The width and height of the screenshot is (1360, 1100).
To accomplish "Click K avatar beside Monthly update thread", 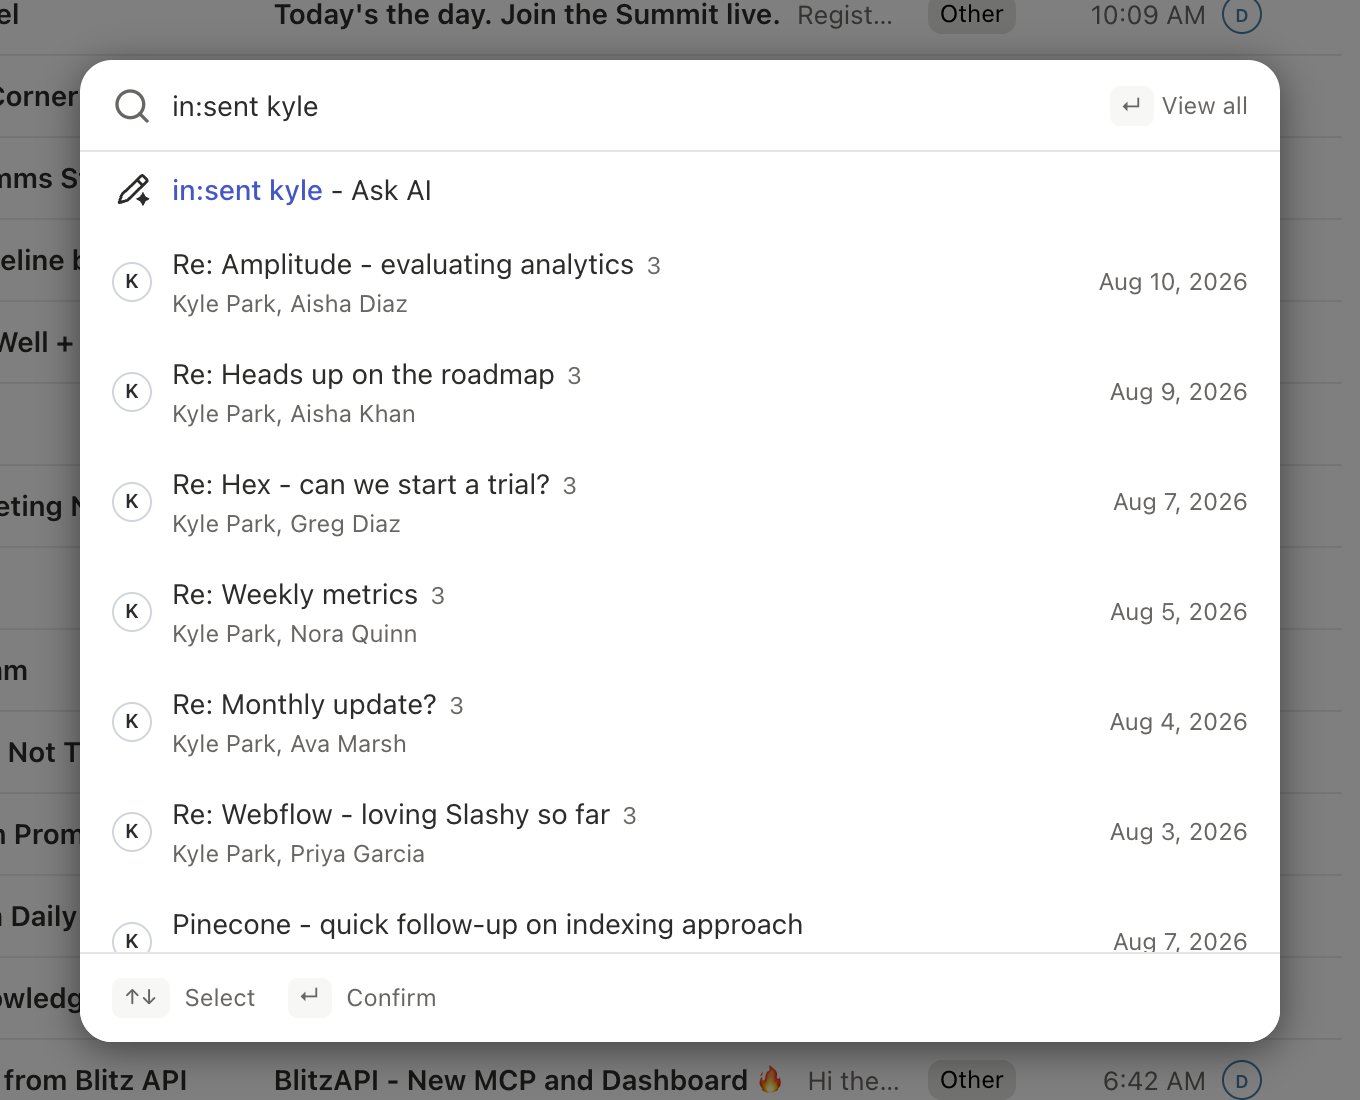I will click(x=132, y=722).
